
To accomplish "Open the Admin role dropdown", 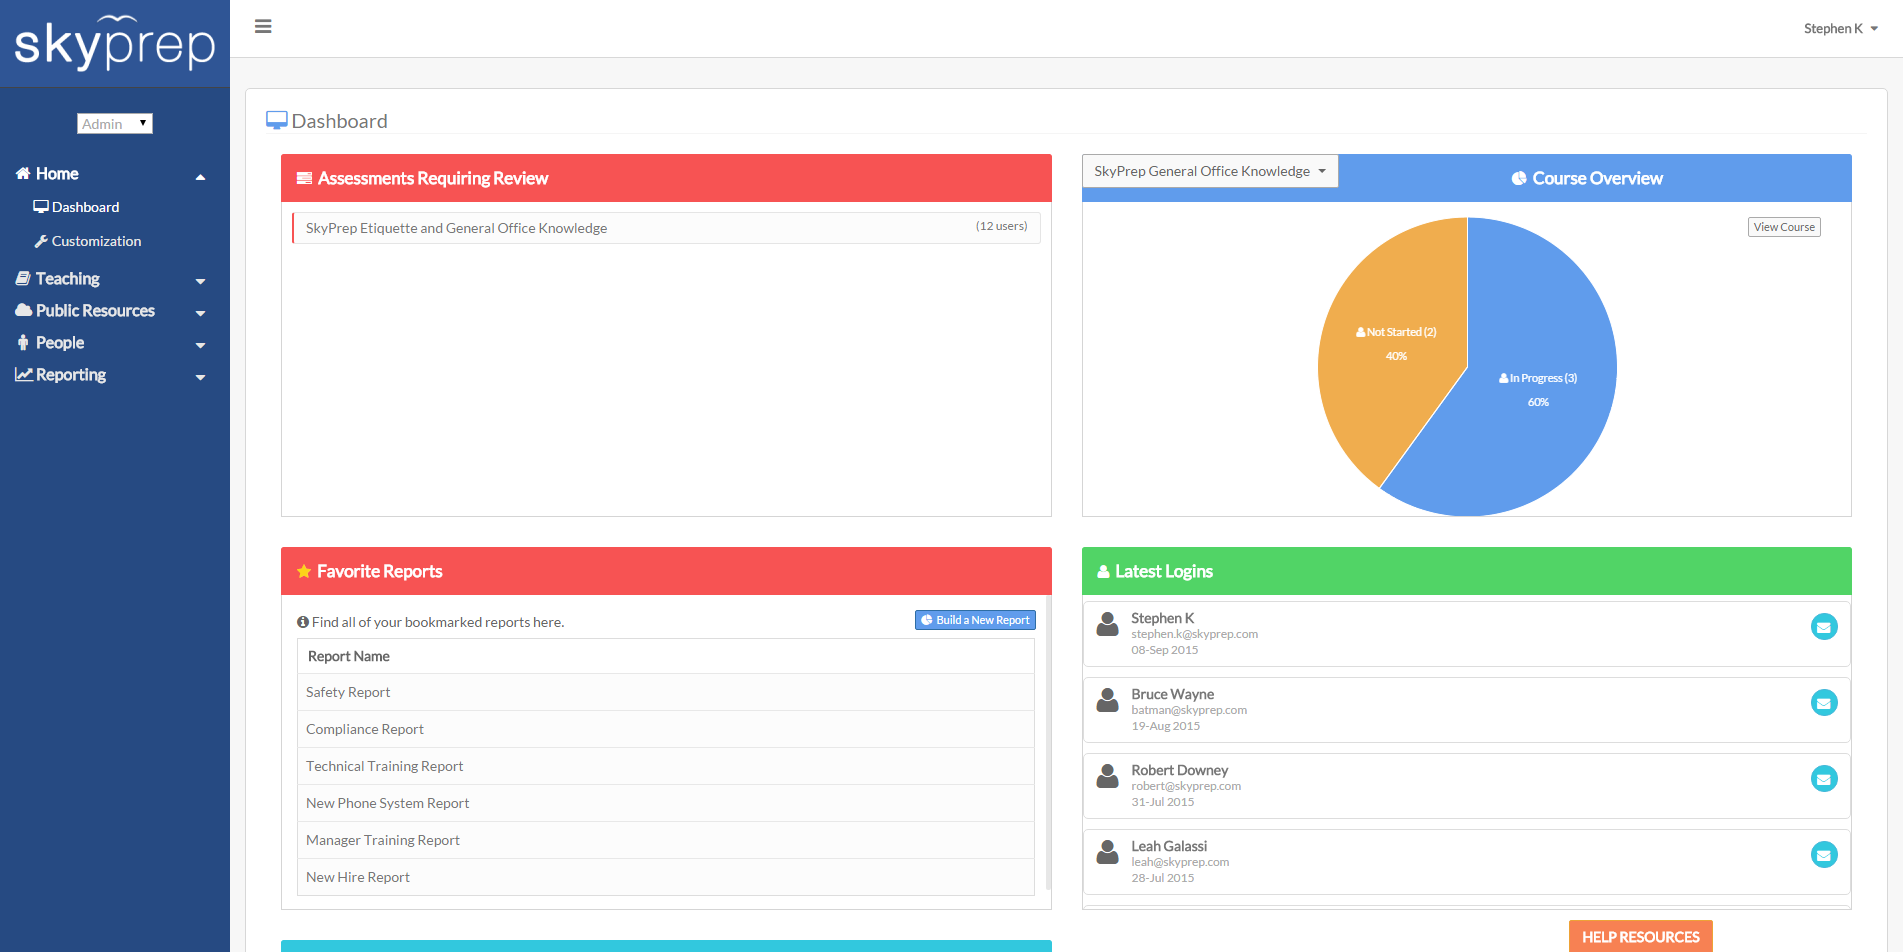I will [x=114, y=123].
